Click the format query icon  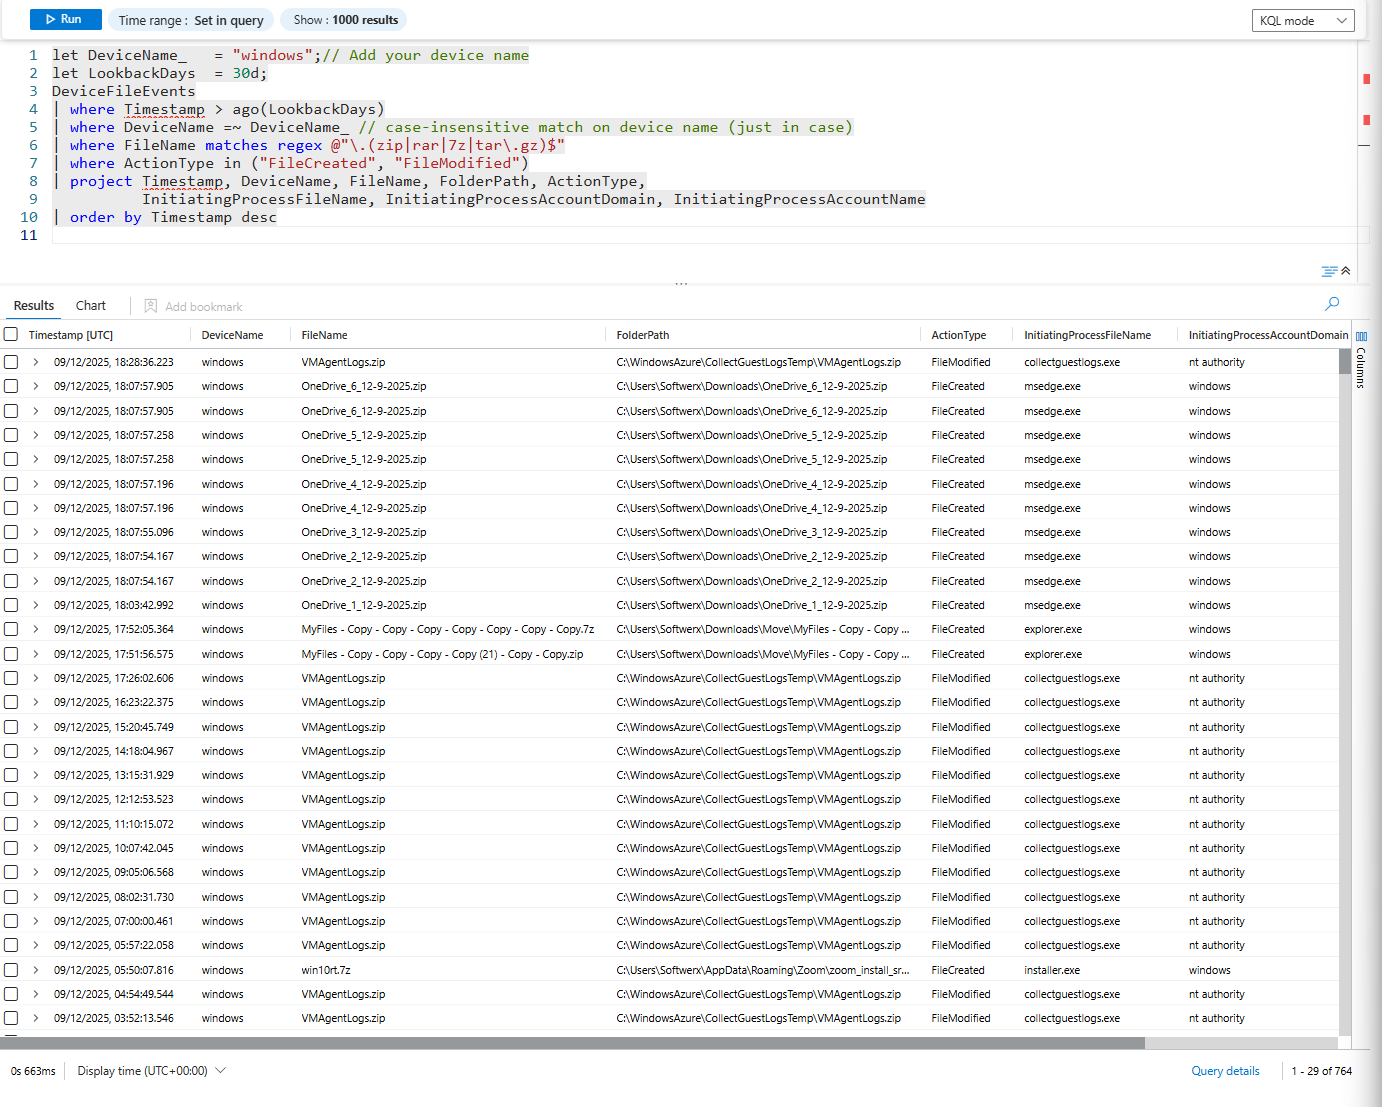click(1328, 271)
